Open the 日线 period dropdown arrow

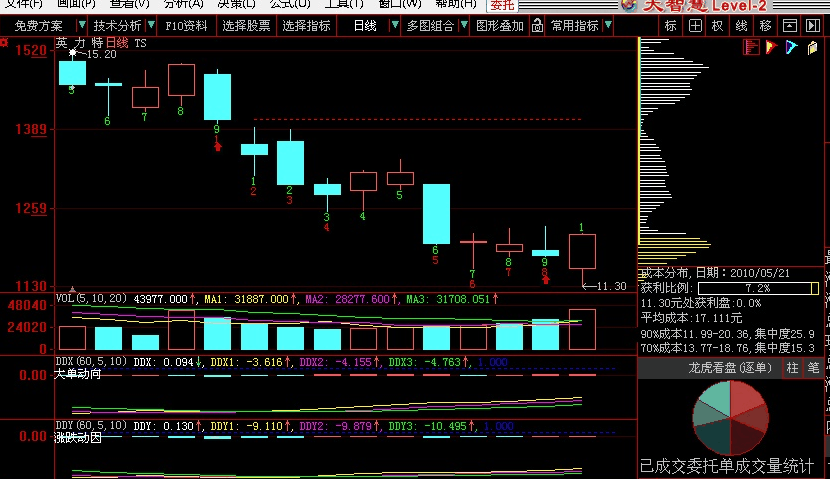[393, 25]
